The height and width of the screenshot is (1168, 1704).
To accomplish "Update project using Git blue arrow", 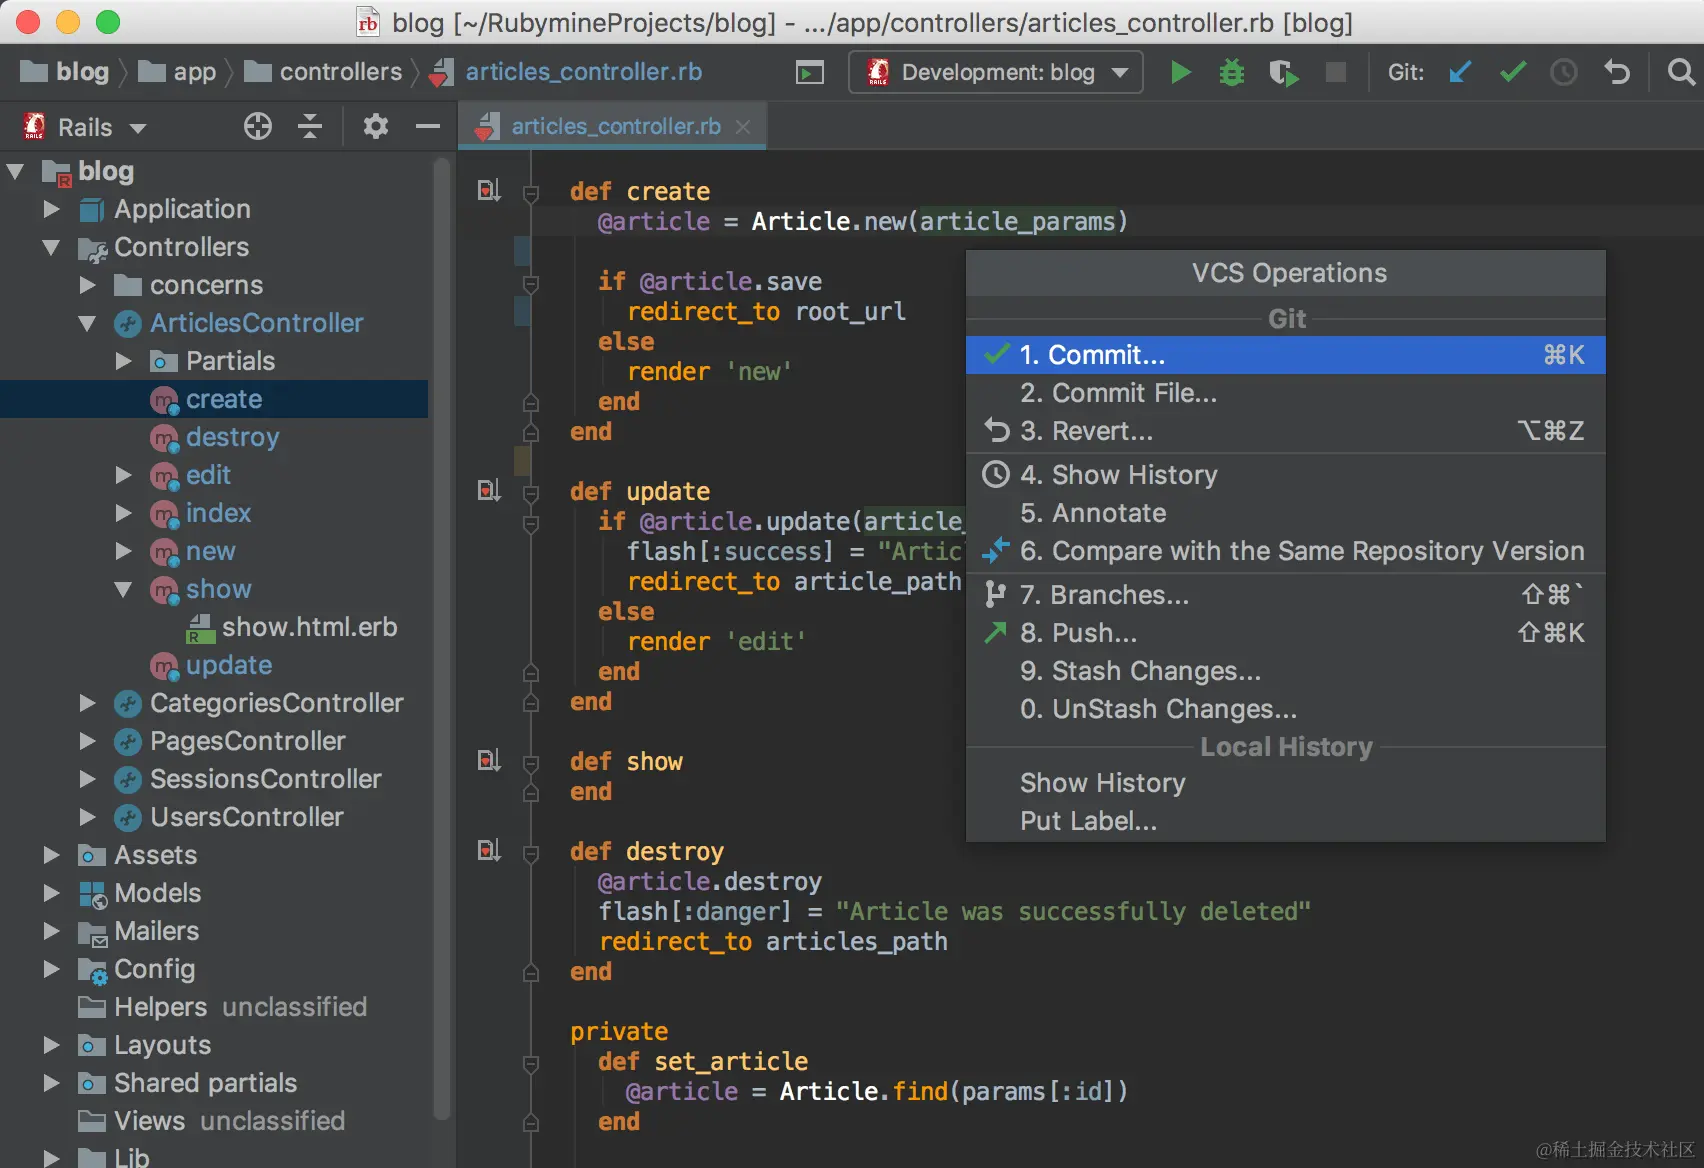I will pyautogui.click(x=1460, y=72).
